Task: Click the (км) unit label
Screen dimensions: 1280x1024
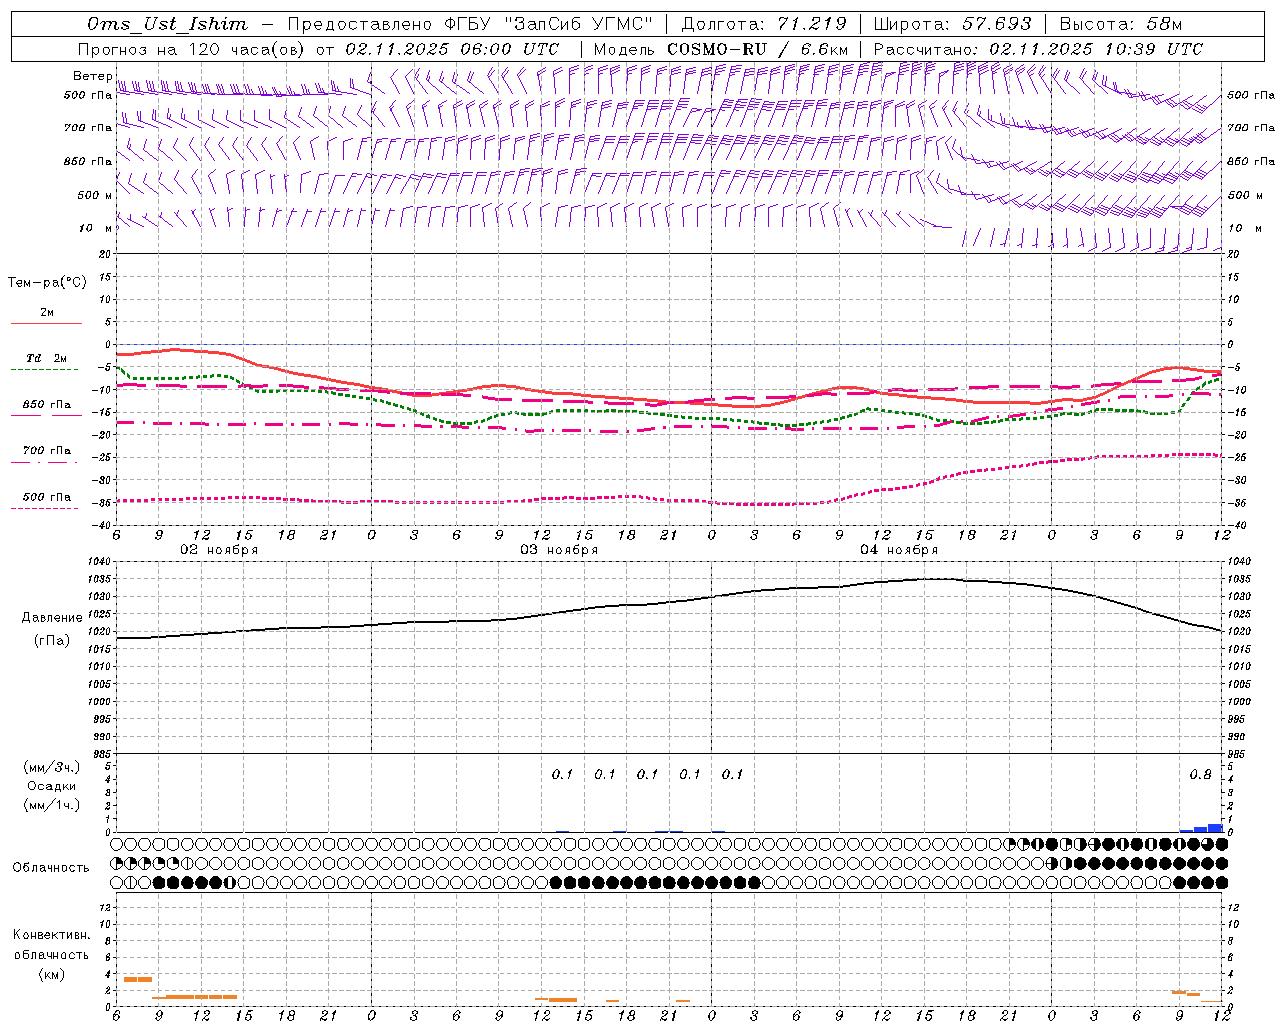Action: pyautogui.click(x=51, y=974)
